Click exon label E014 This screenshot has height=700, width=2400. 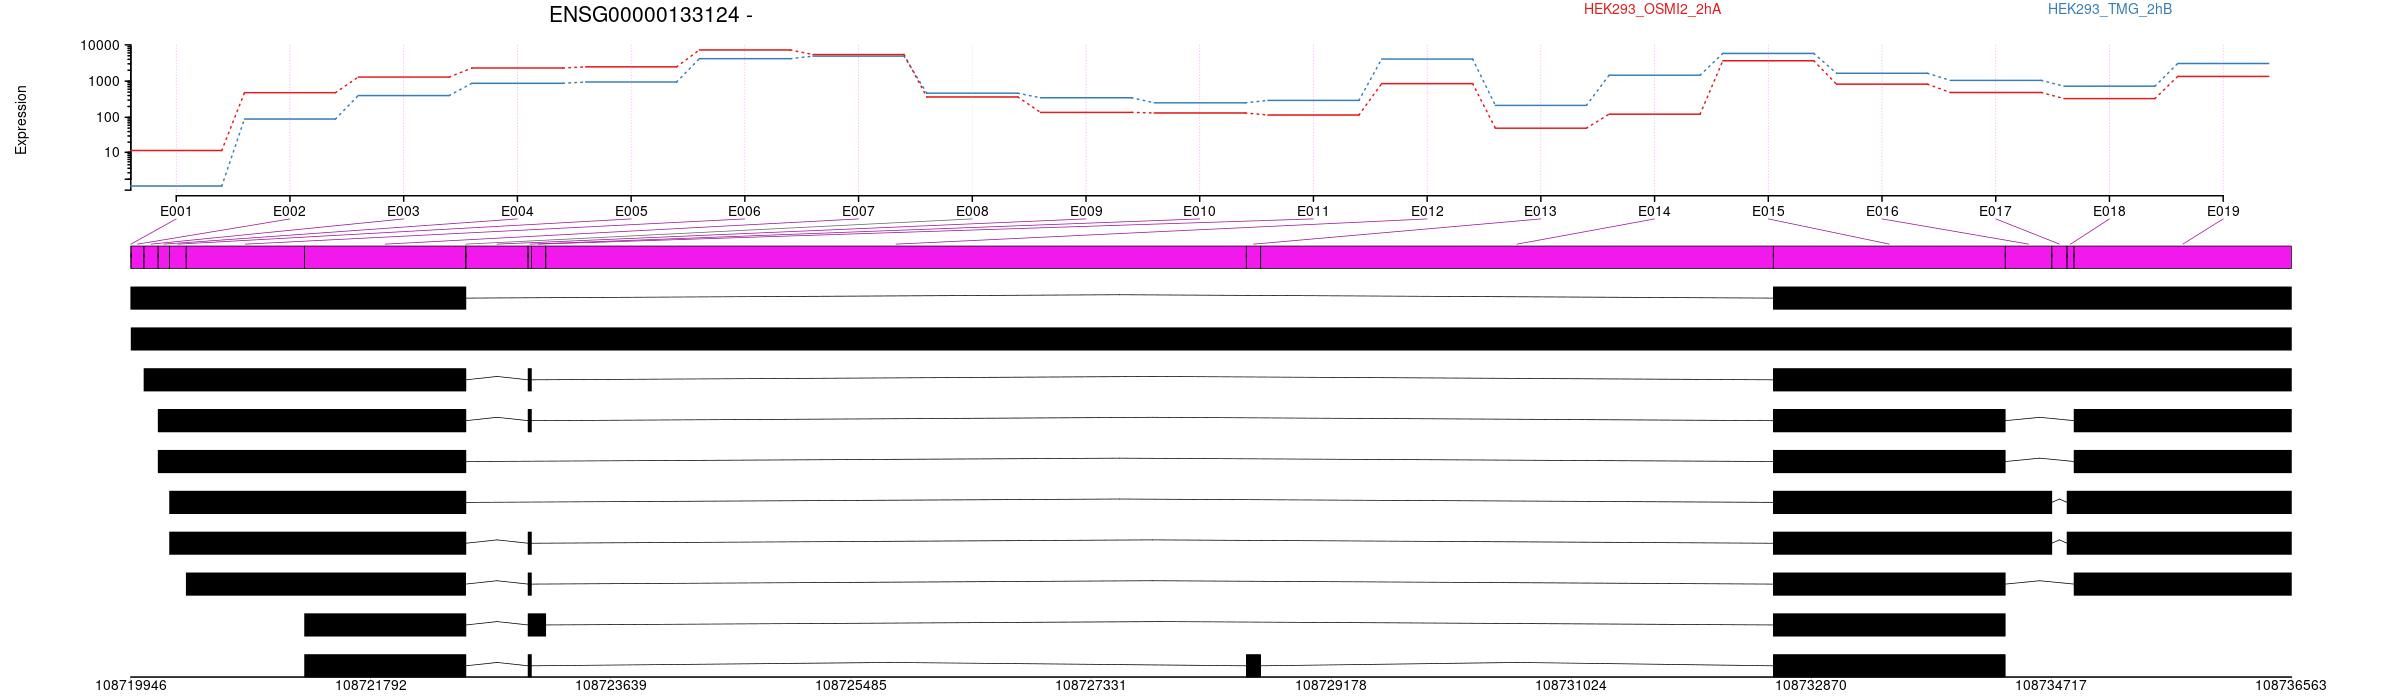pos(1654,211)
